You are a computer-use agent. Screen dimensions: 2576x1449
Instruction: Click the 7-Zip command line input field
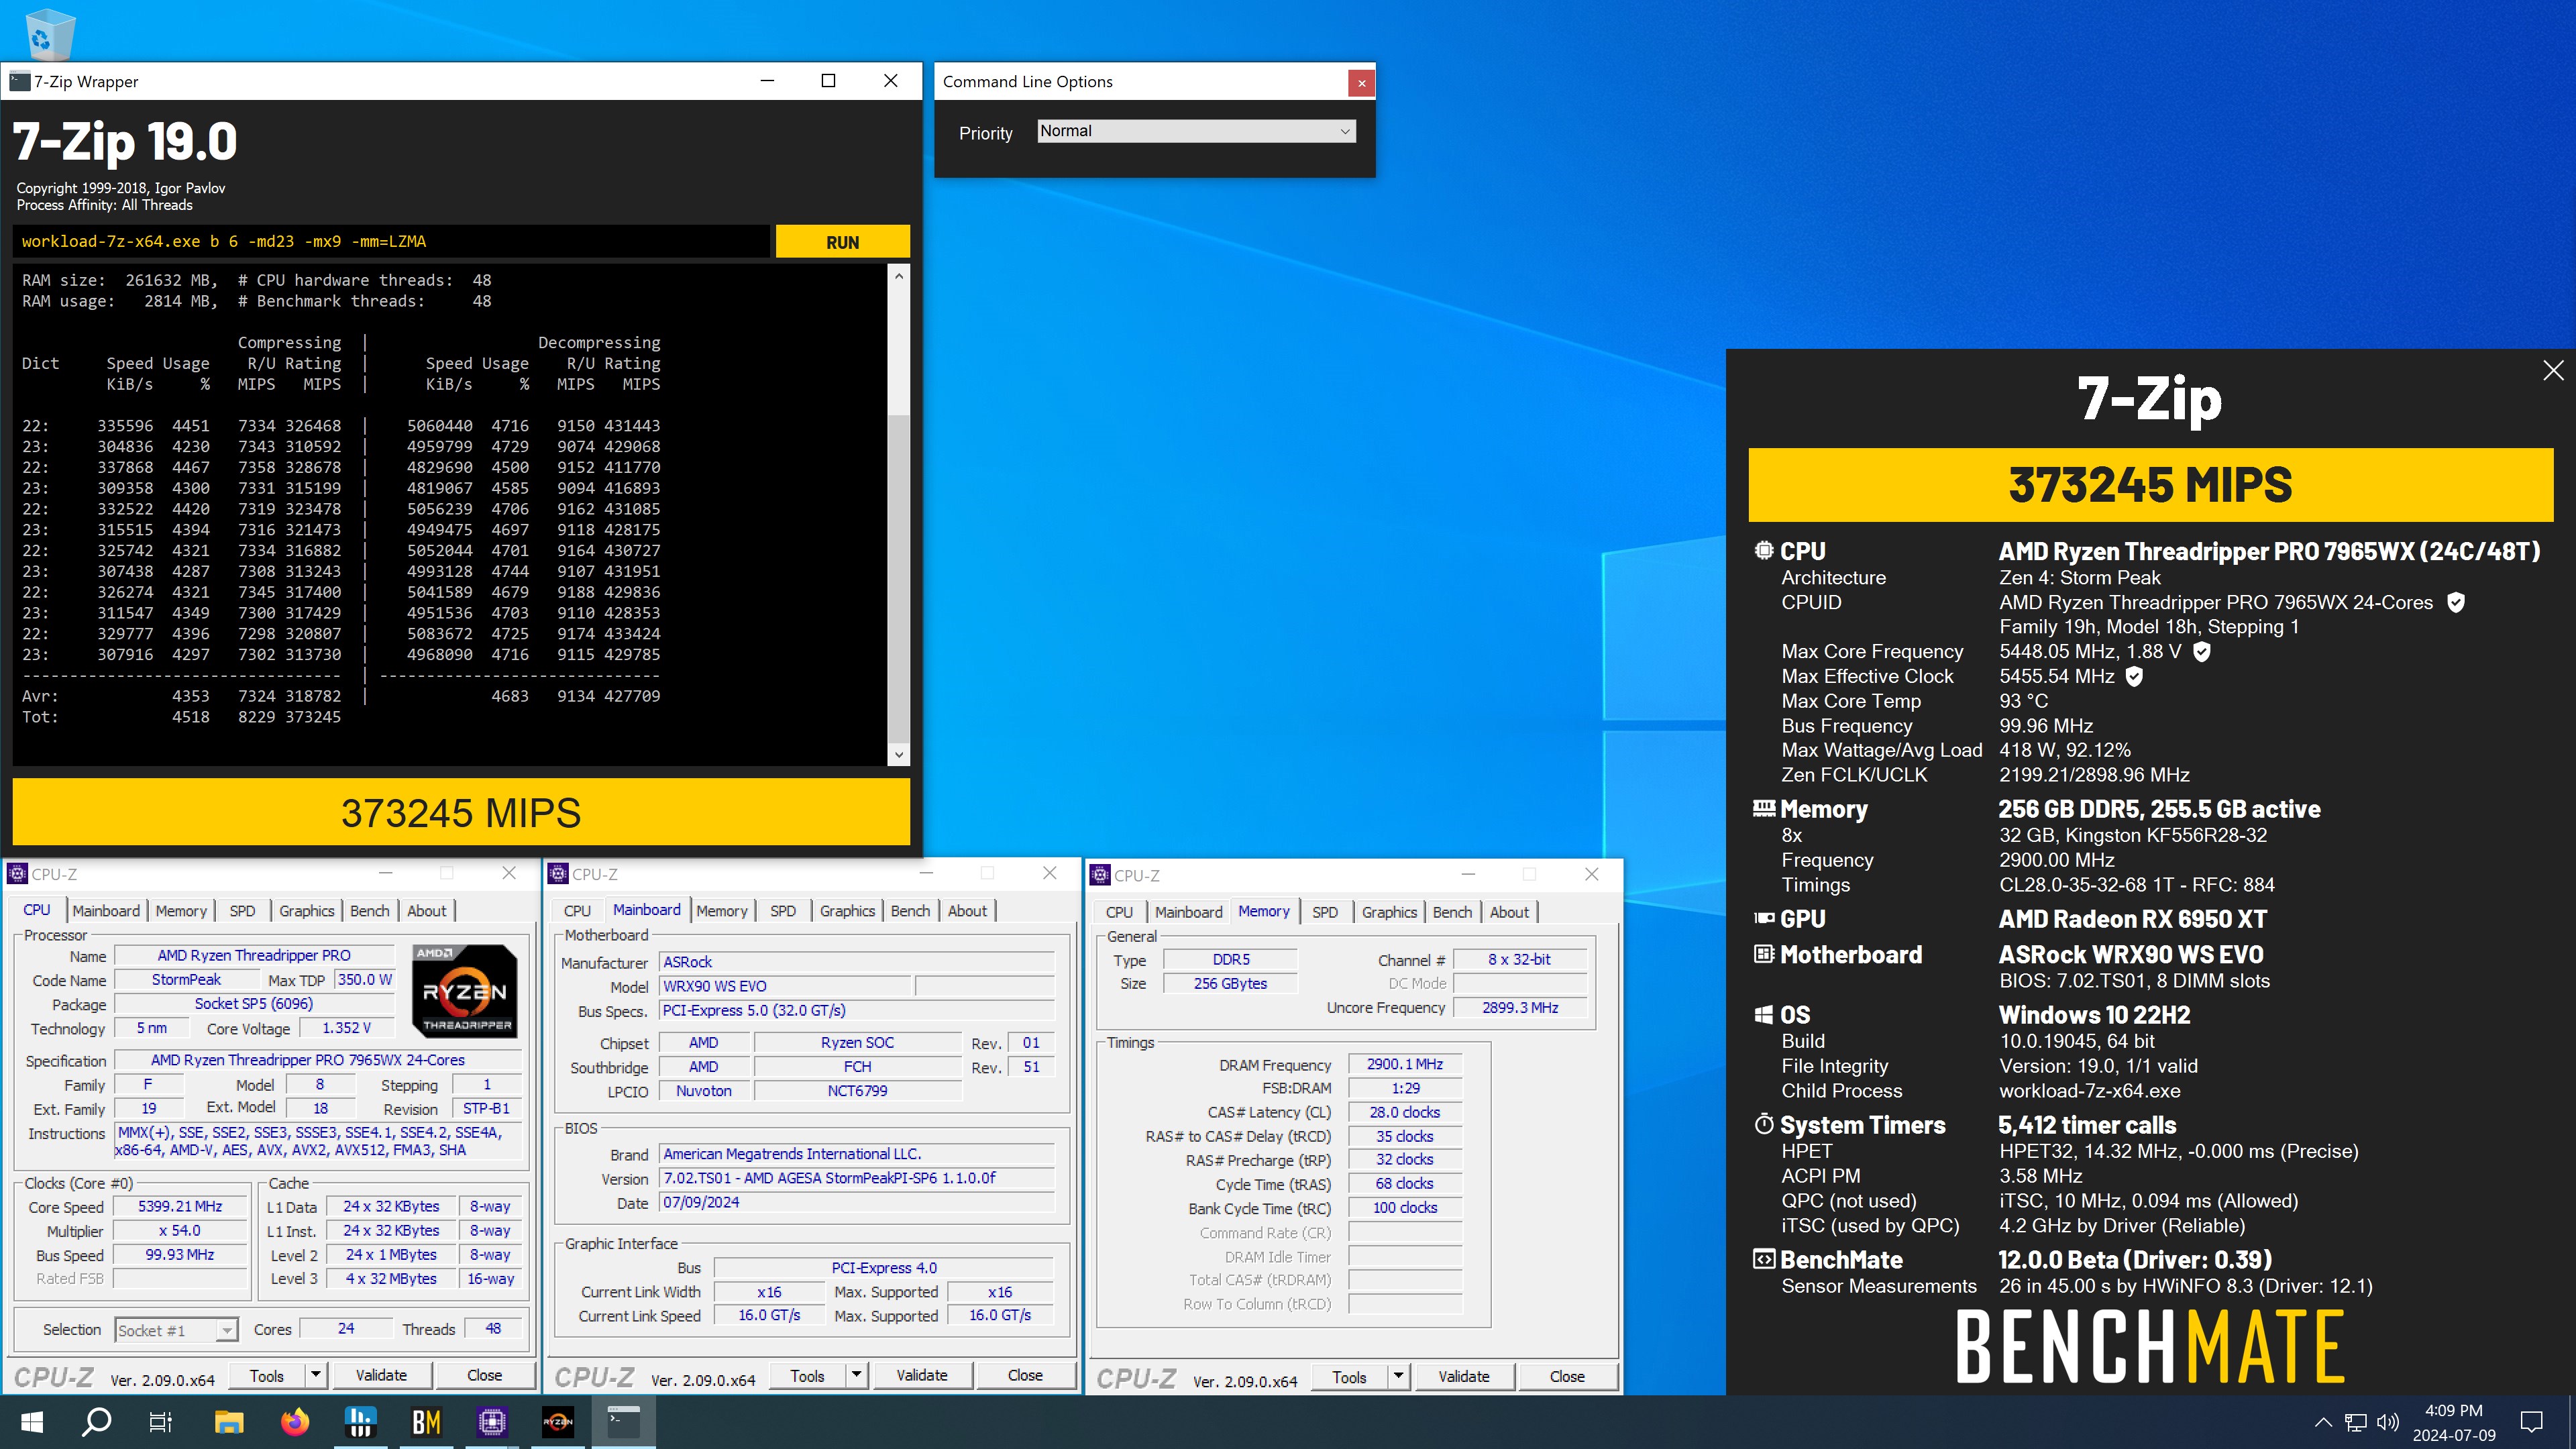point(392,242)
